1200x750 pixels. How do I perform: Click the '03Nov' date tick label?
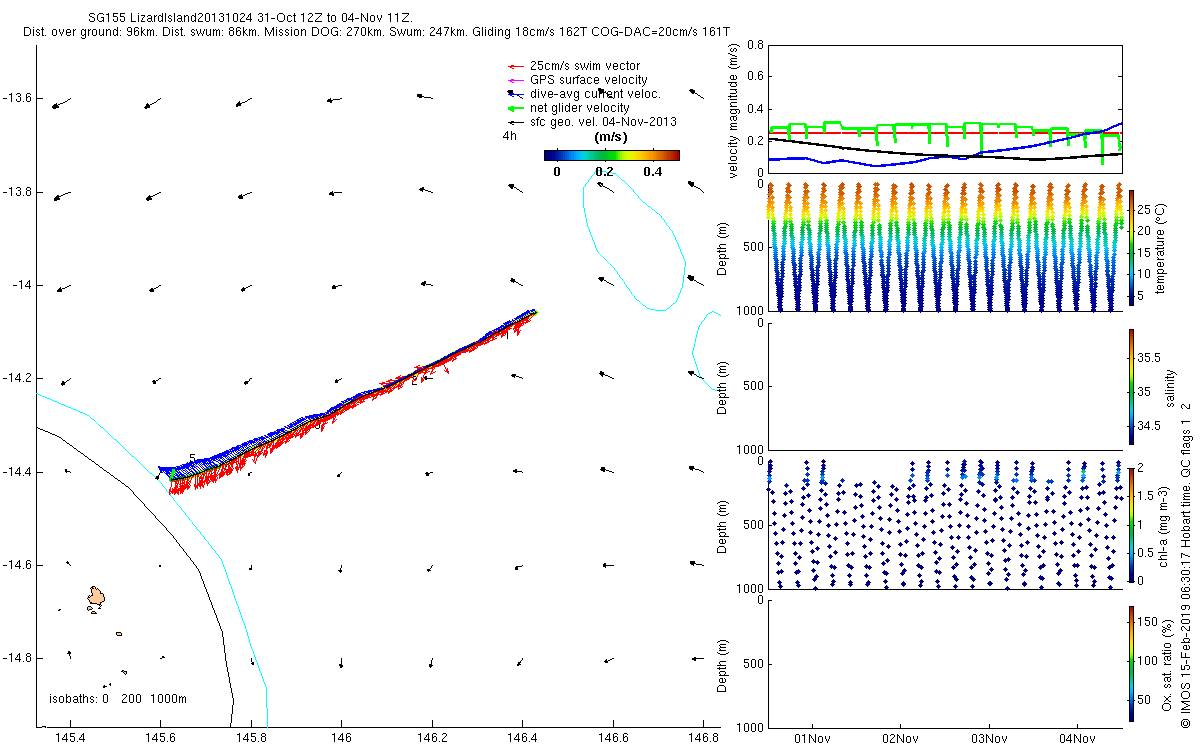tap(989, 740)
